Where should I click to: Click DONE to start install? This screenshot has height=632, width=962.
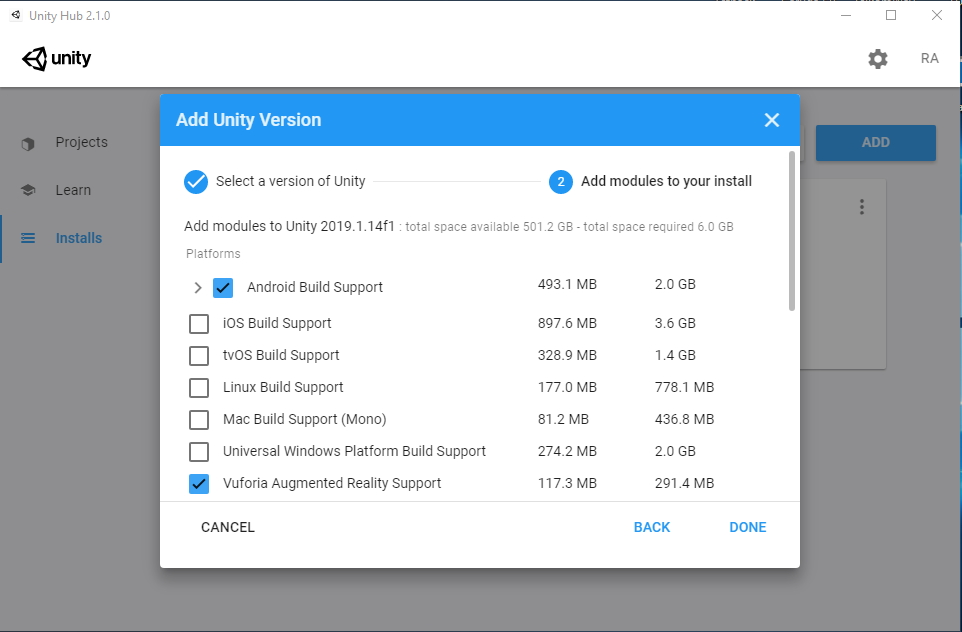(747, 527)
